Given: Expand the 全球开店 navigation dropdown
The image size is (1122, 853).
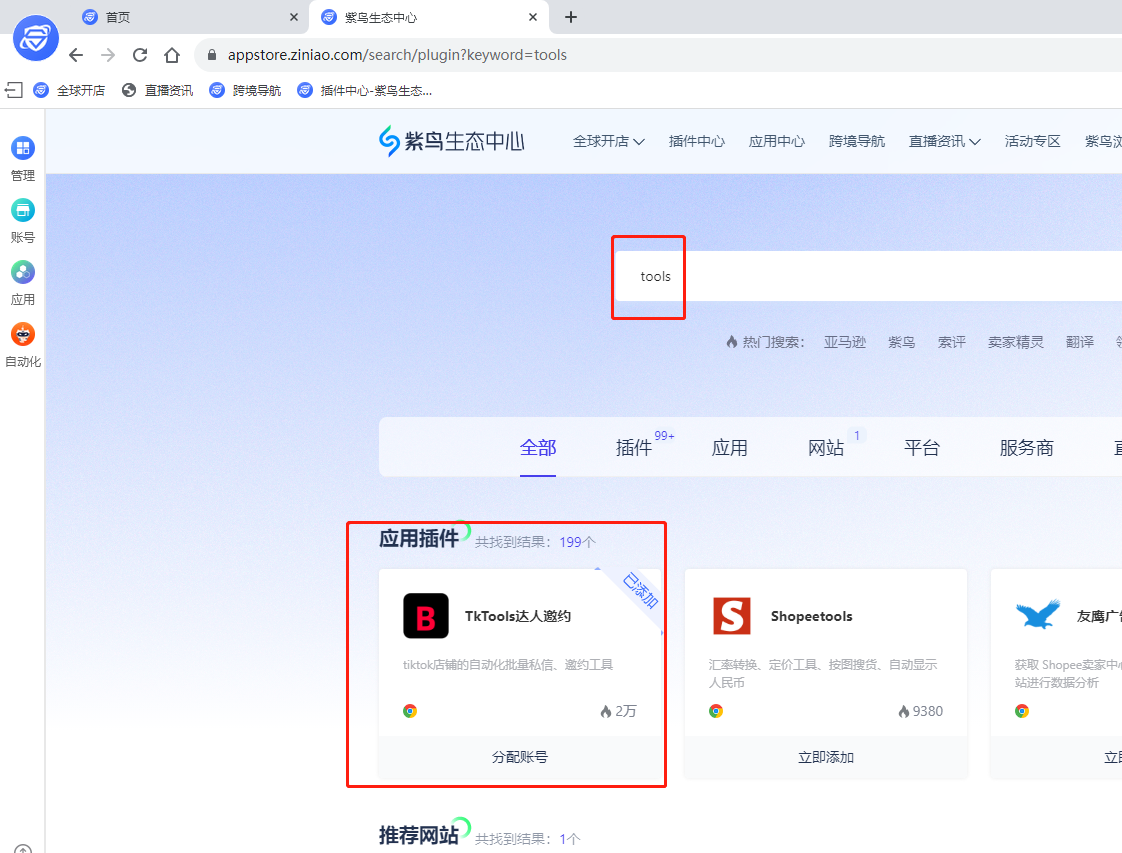Looking at the screenshot, I should click(x=608, y=141).
